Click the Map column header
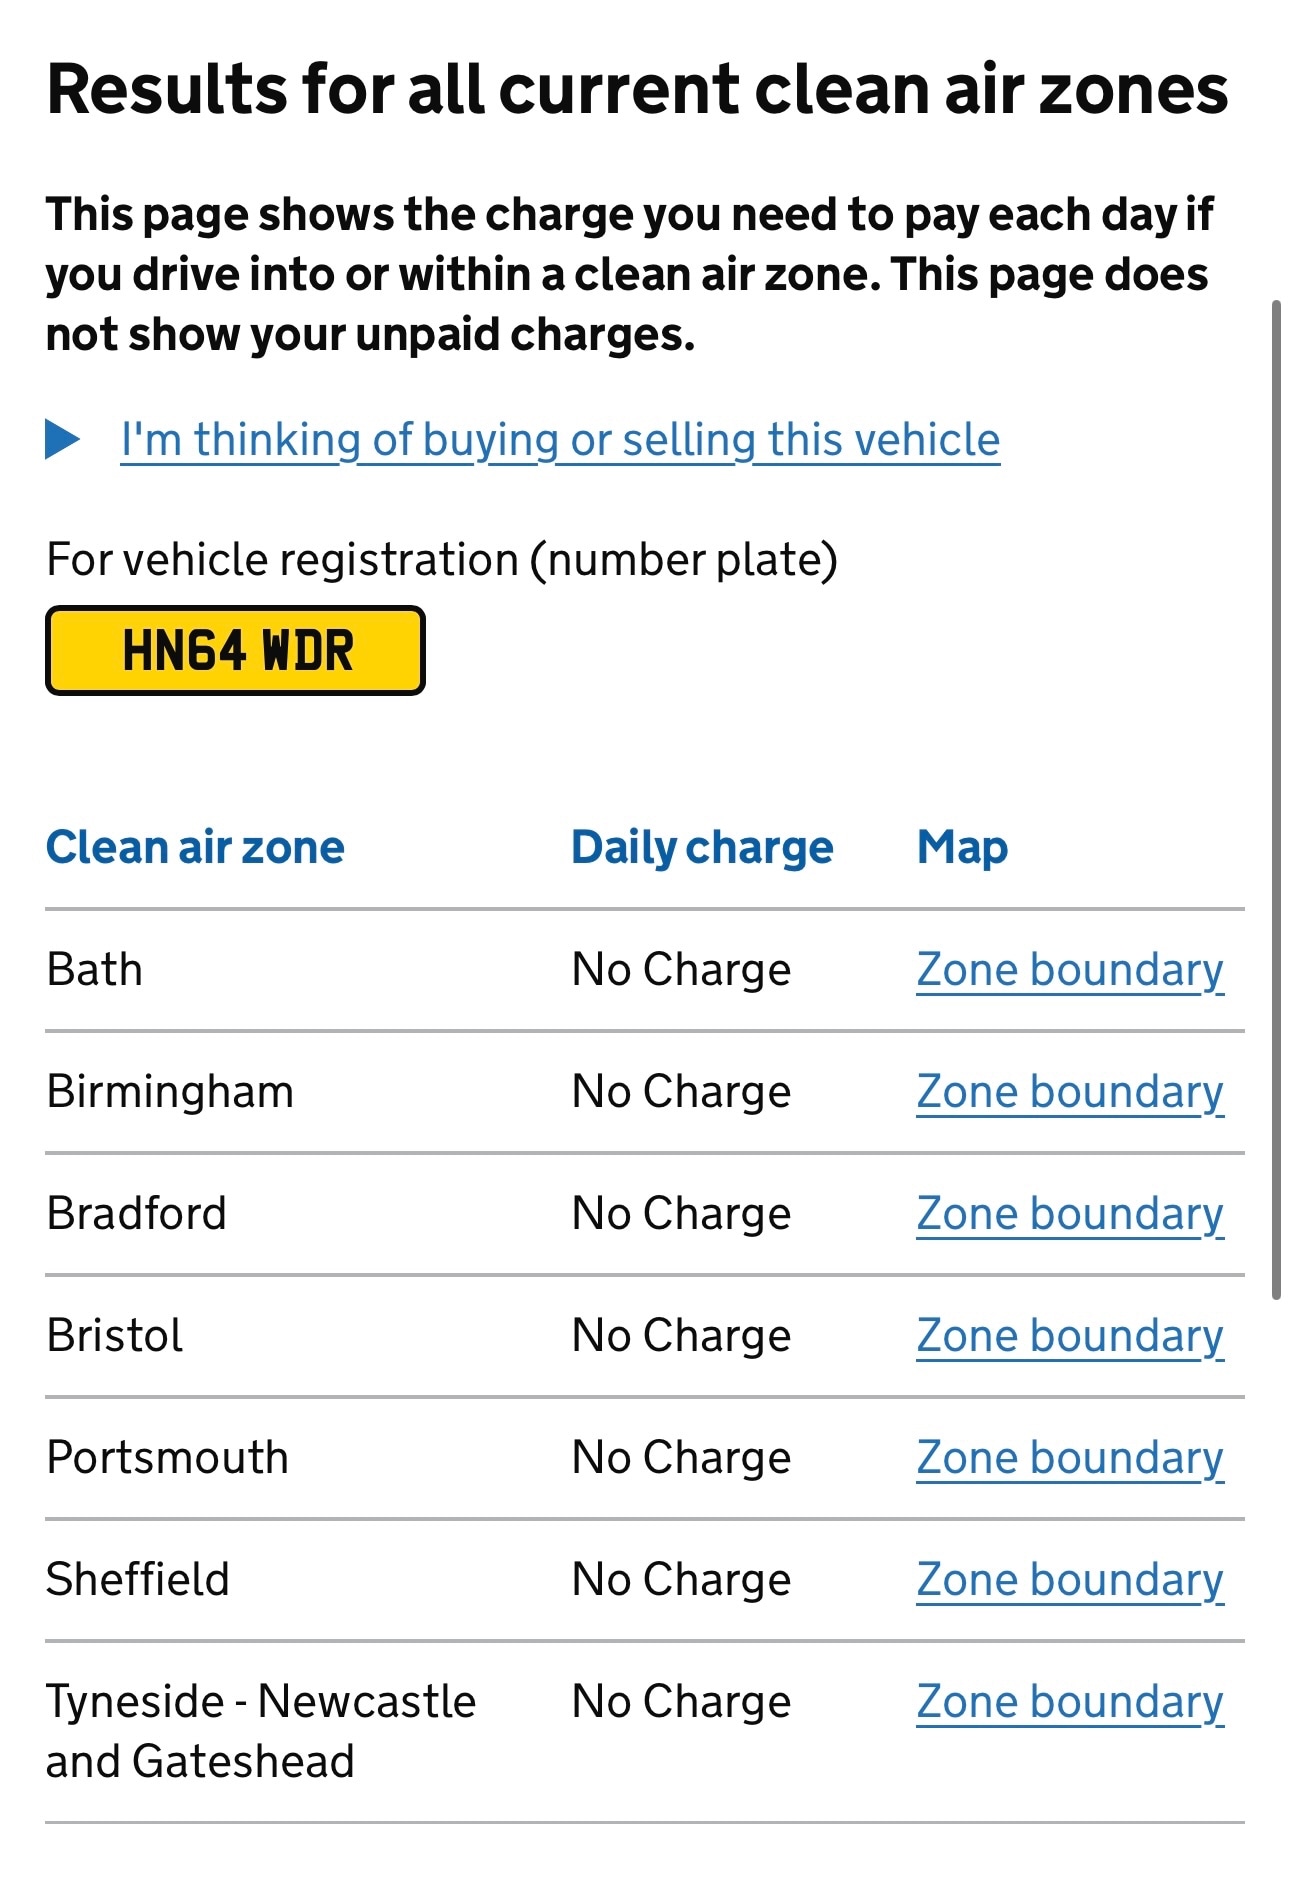The height and width of the screenshot is (1903, 1290). 962,848
